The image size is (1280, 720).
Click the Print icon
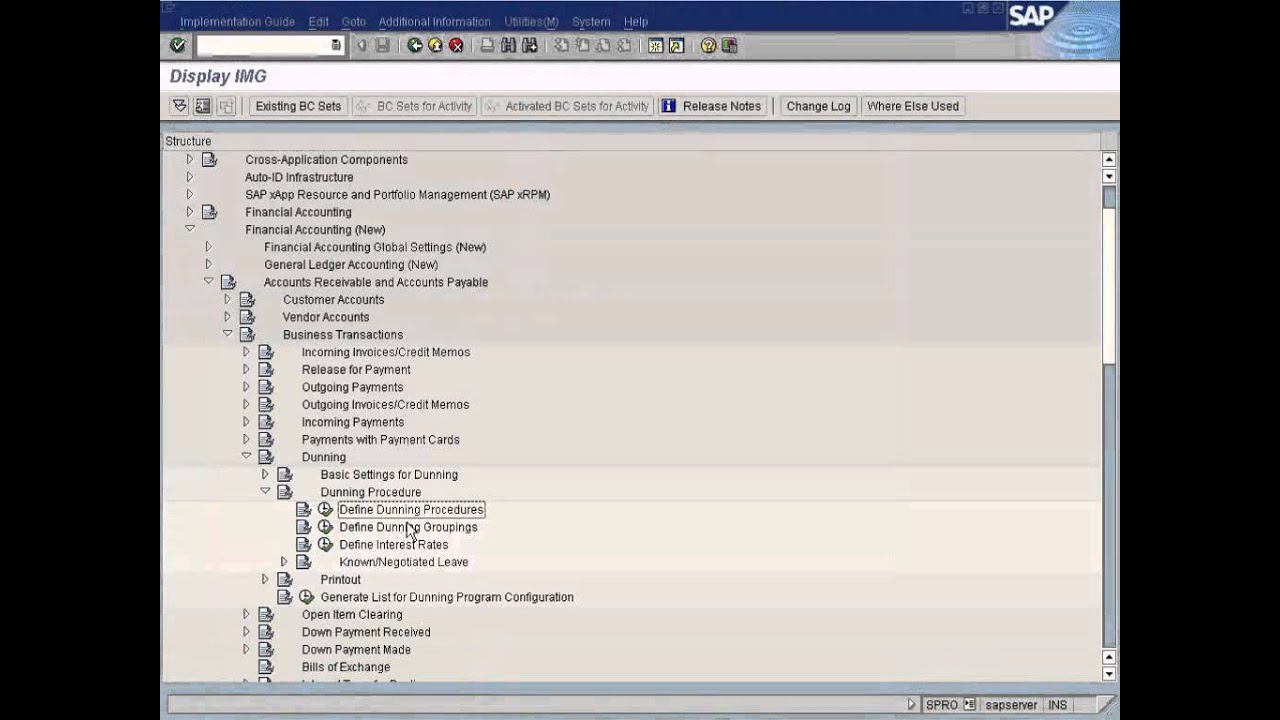click(x=487, y=45)
